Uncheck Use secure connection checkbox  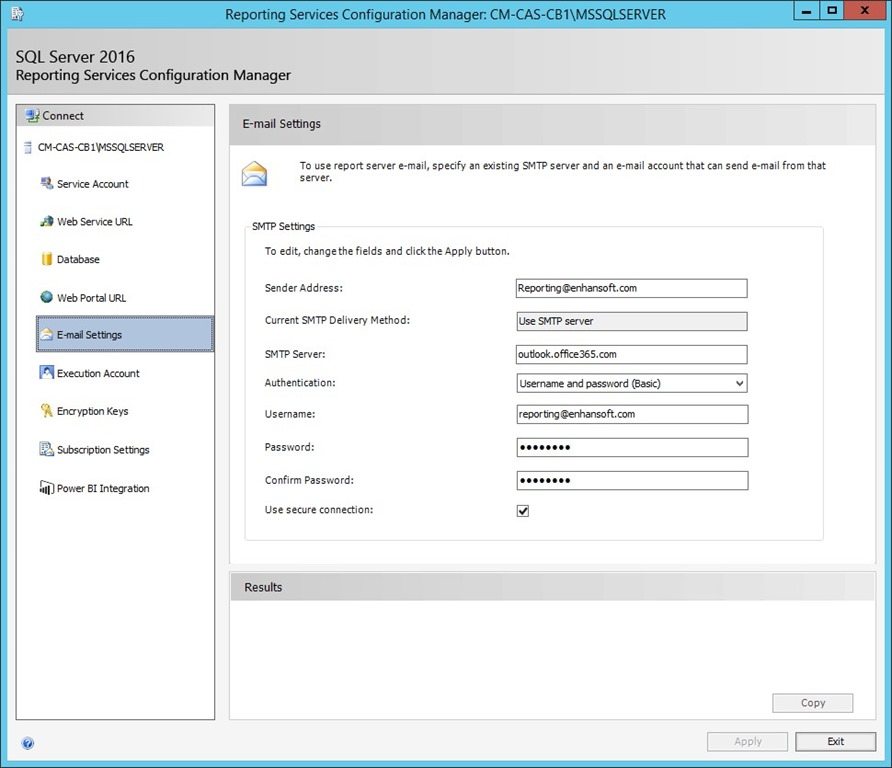(523, 511)
